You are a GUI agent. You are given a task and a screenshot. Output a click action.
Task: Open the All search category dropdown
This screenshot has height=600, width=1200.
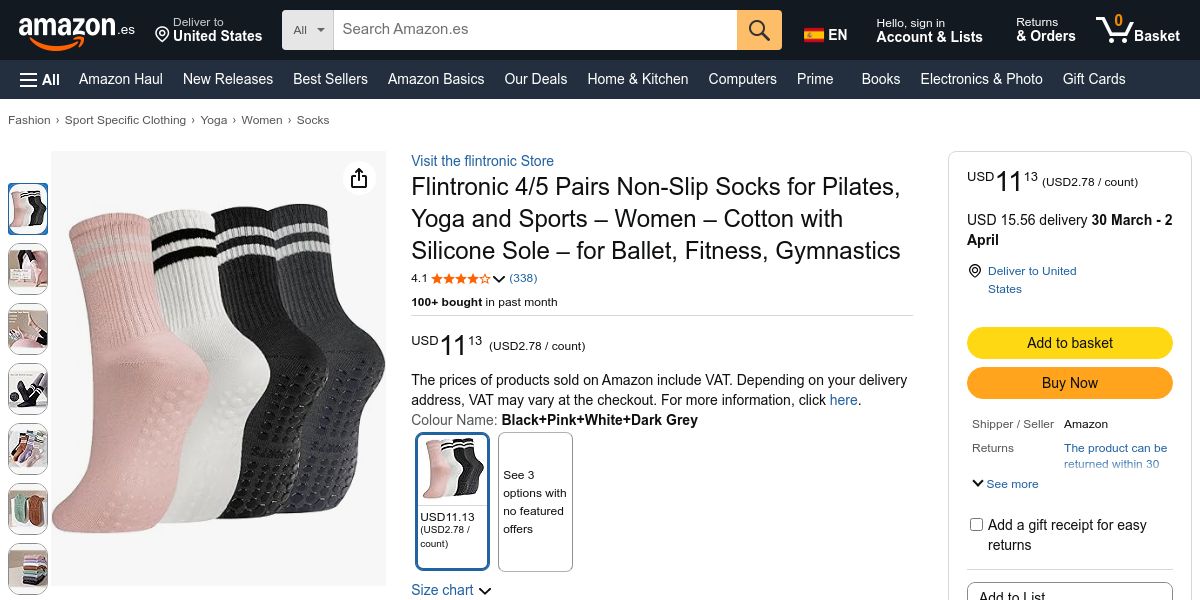308,30
